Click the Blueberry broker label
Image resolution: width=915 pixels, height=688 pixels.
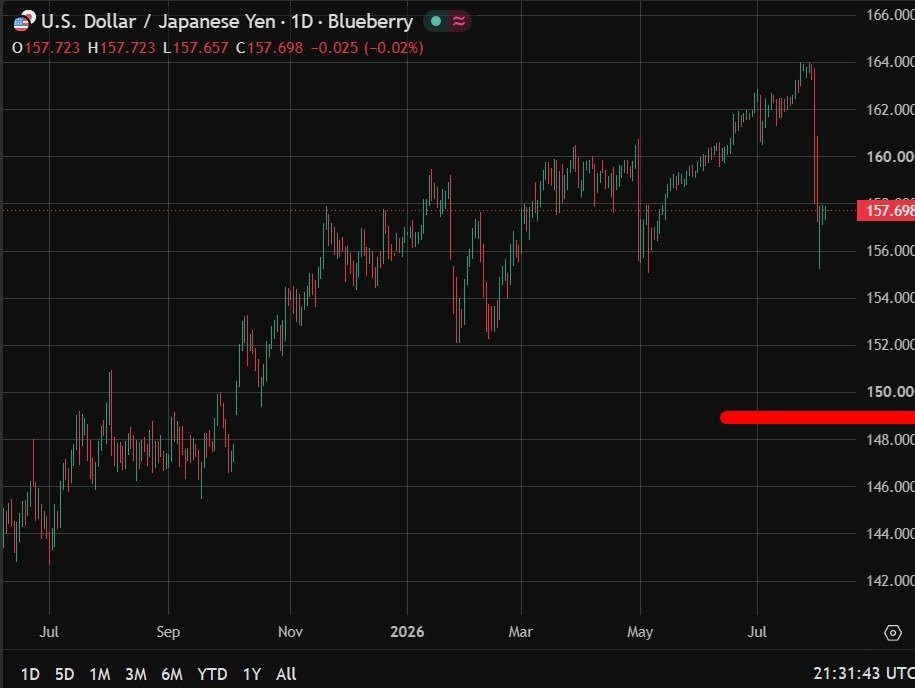pos(371,22)
